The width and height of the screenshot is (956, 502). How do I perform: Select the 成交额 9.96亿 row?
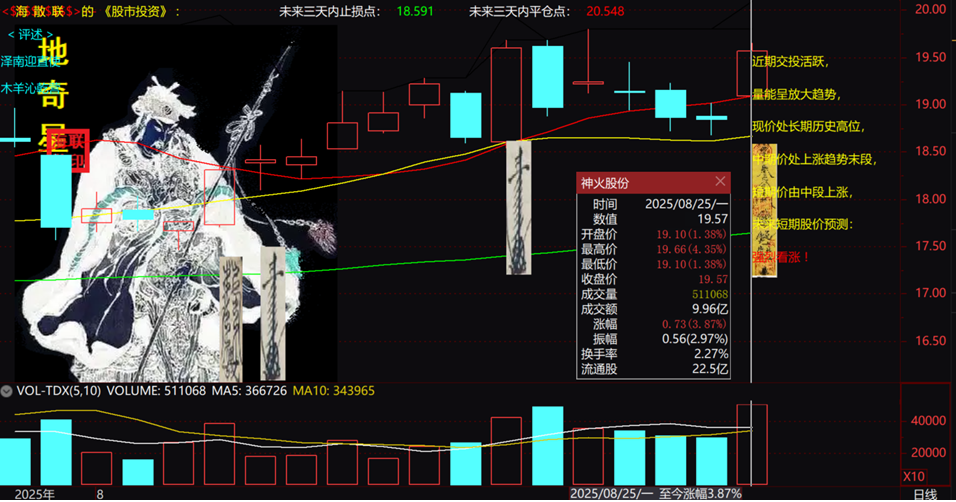654,309
